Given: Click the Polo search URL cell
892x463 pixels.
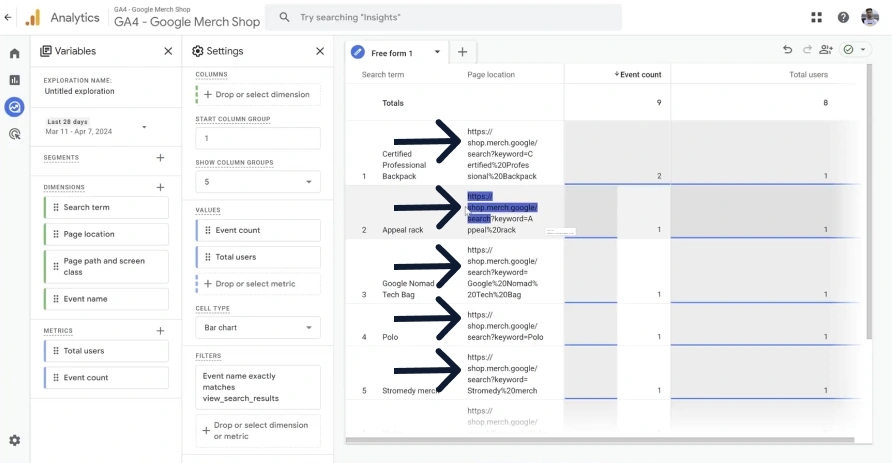Looking at the screenshot, I should [505, 326].
